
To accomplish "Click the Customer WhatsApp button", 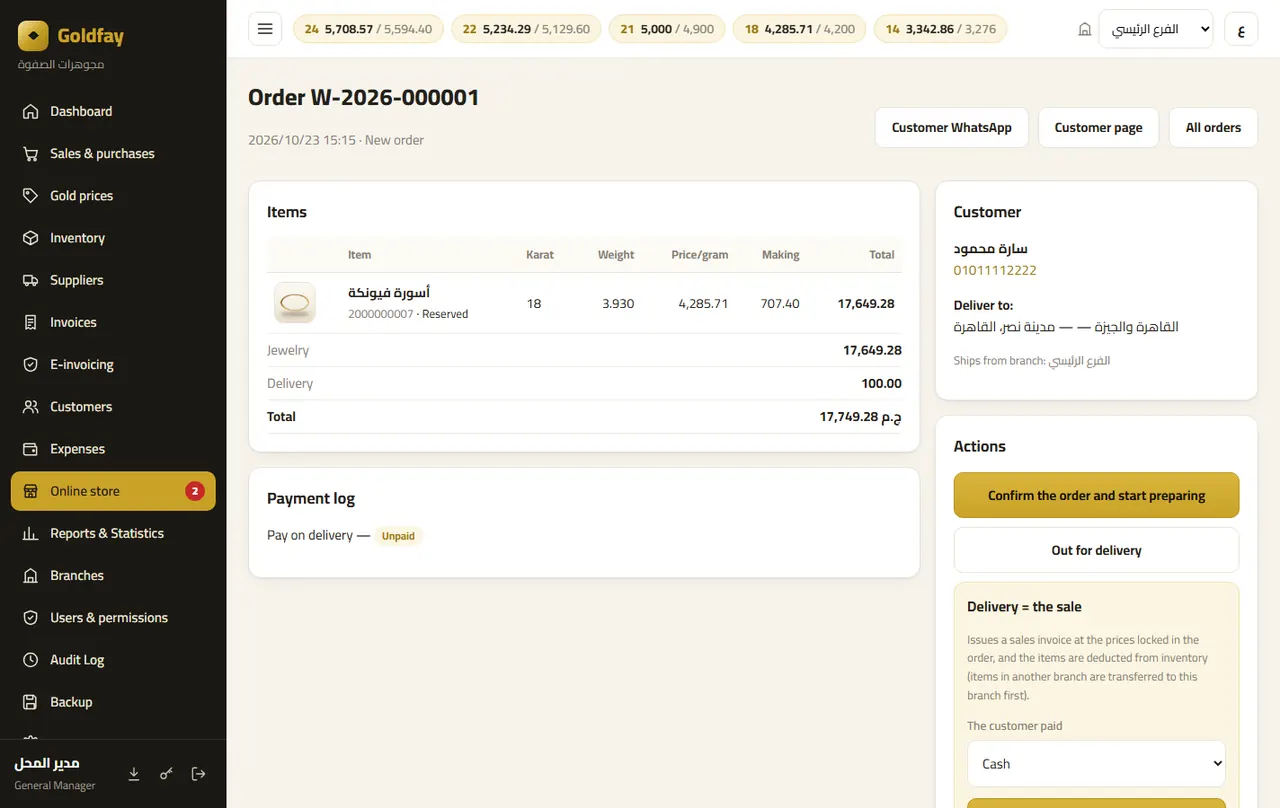I will click(x=952, y=128).
